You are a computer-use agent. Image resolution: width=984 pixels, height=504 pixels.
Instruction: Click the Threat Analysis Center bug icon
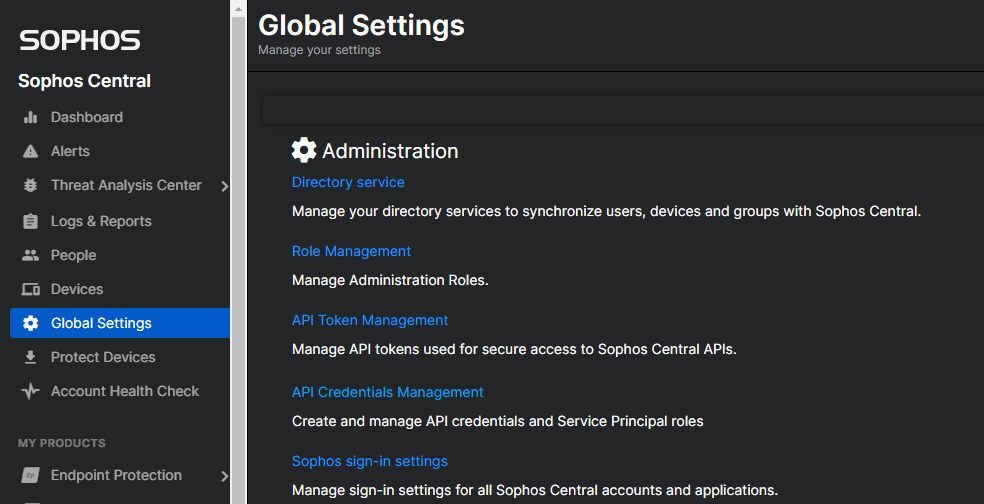(30, 185)
